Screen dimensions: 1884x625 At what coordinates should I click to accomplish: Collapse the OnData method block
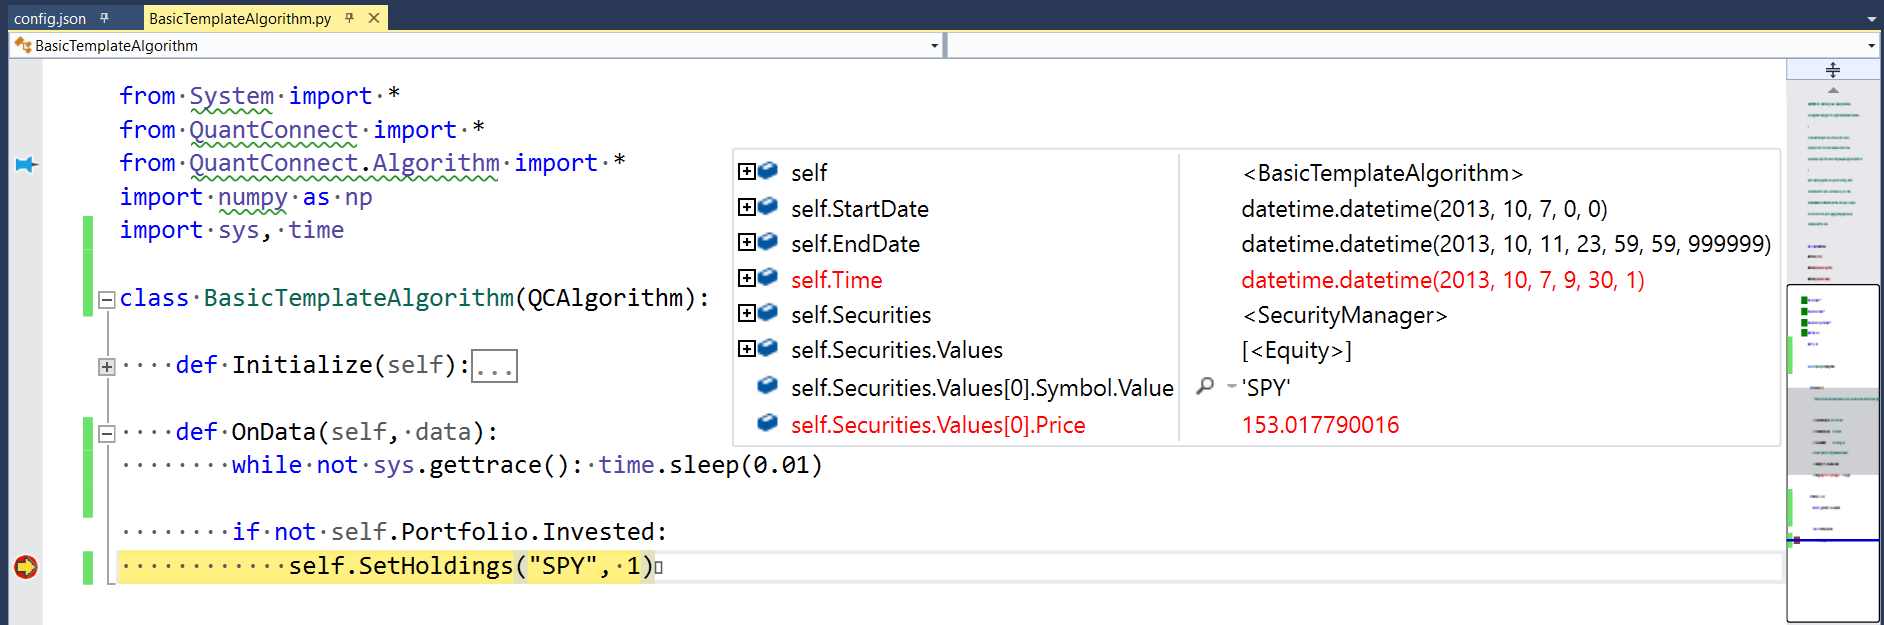tap(106, 434)
